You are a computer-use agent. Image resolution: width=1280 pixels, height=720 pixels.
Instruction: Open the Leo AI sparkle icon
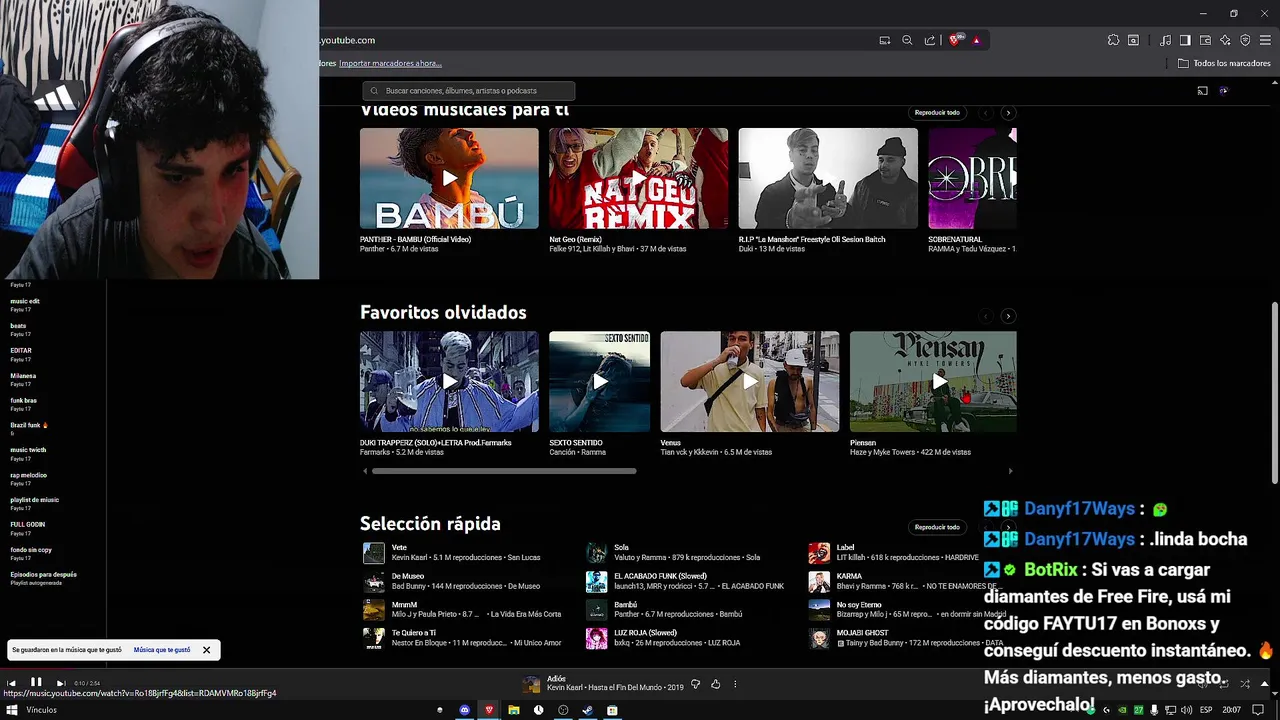1225,40
